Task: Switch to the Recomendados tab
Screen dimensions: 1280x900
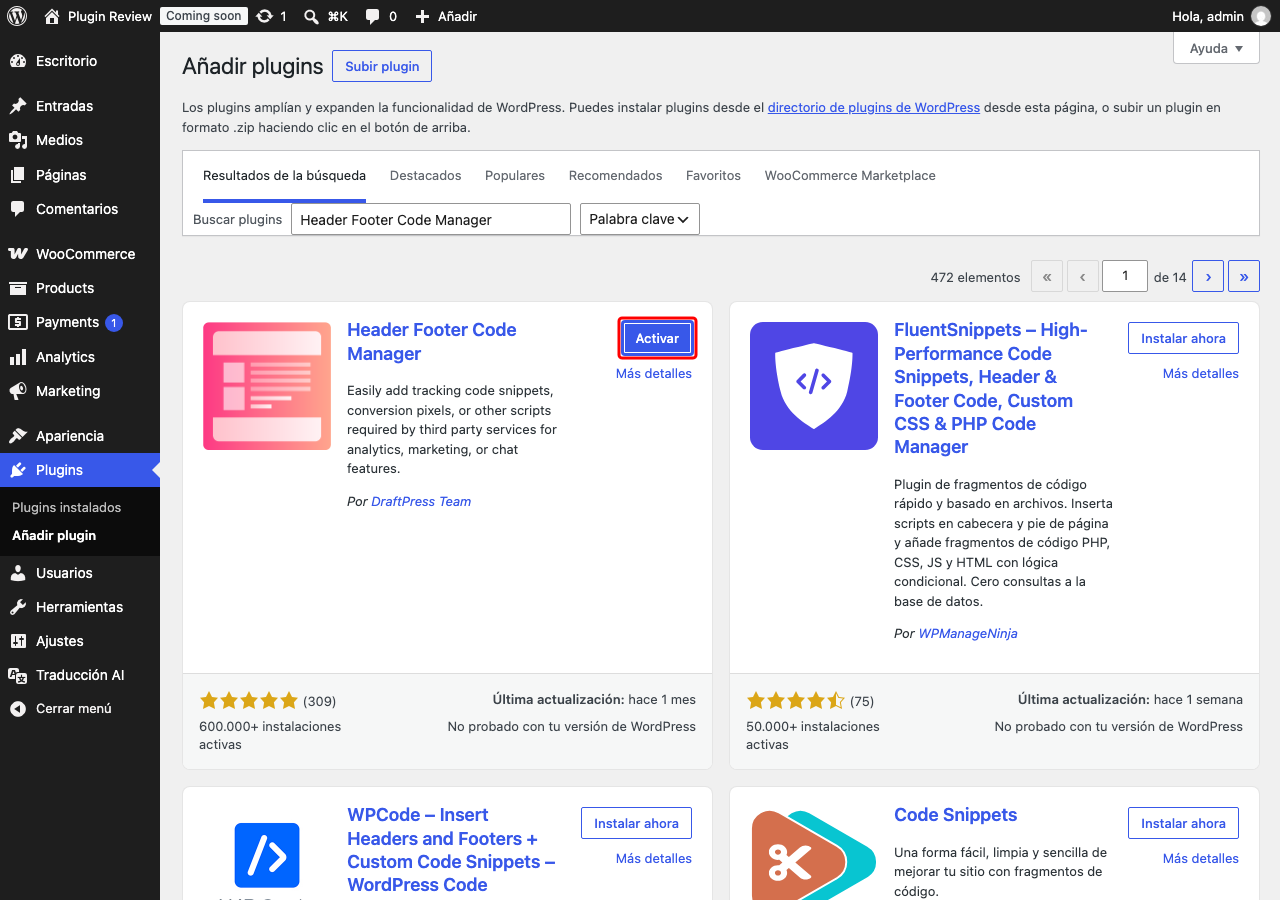Action: (x=616, y=176)
